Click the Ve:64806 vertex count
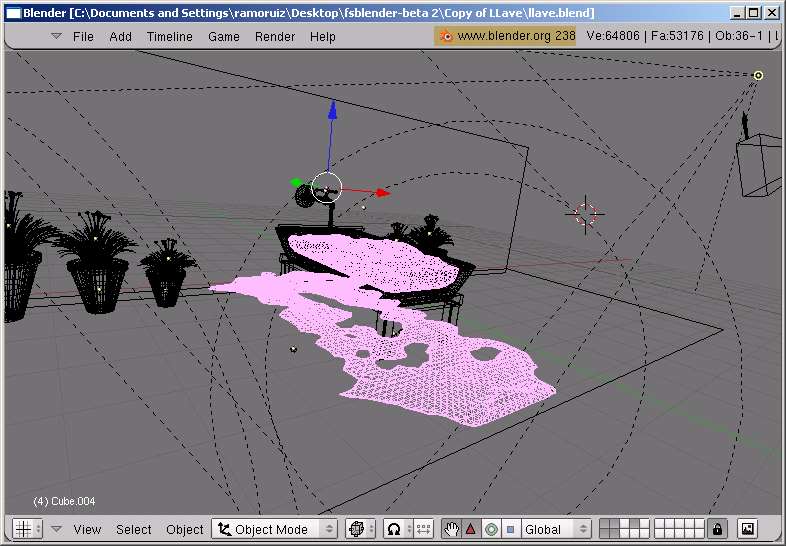 [613, 36]
